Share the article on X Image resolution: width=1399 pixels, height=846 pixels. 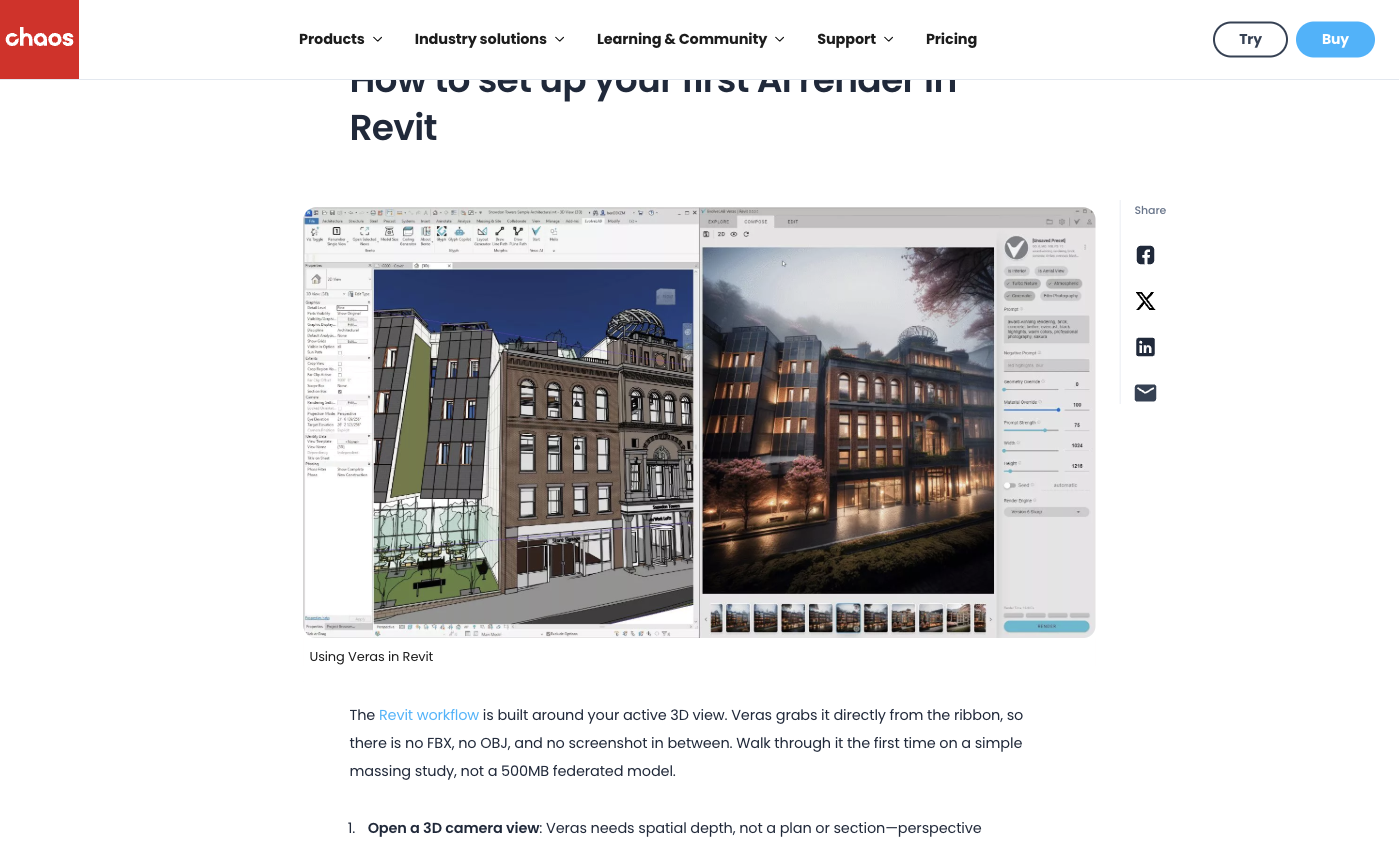(1145, 301)
